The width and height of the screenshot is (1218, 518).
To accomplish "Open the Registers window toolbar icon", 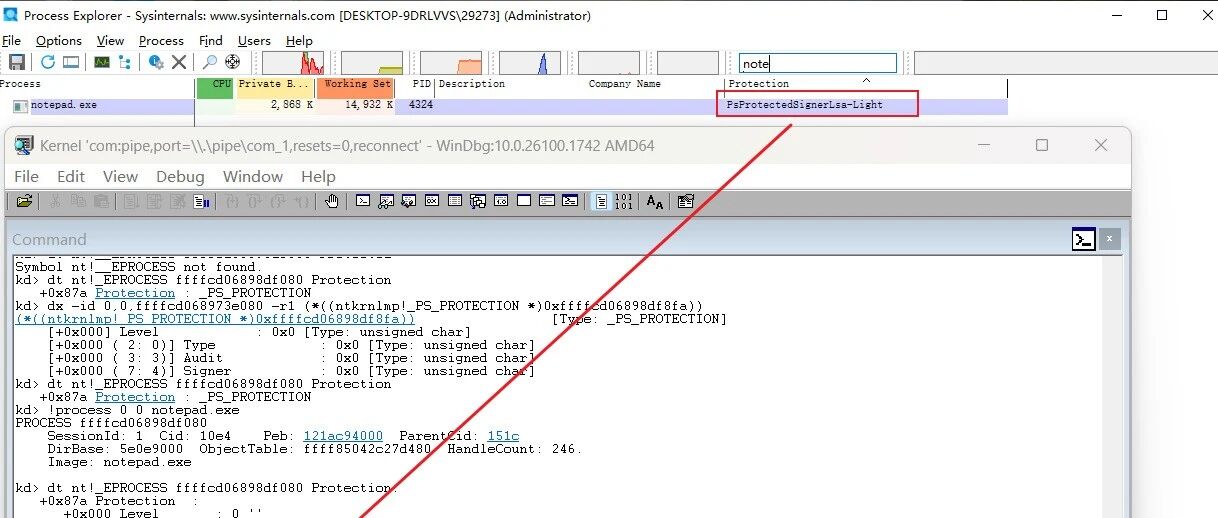I will 432,201.
